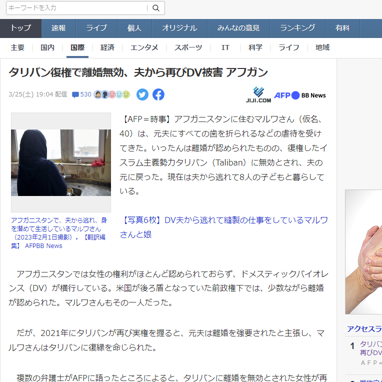Open the オリジナル tab
382x382 pixels.
180,28
